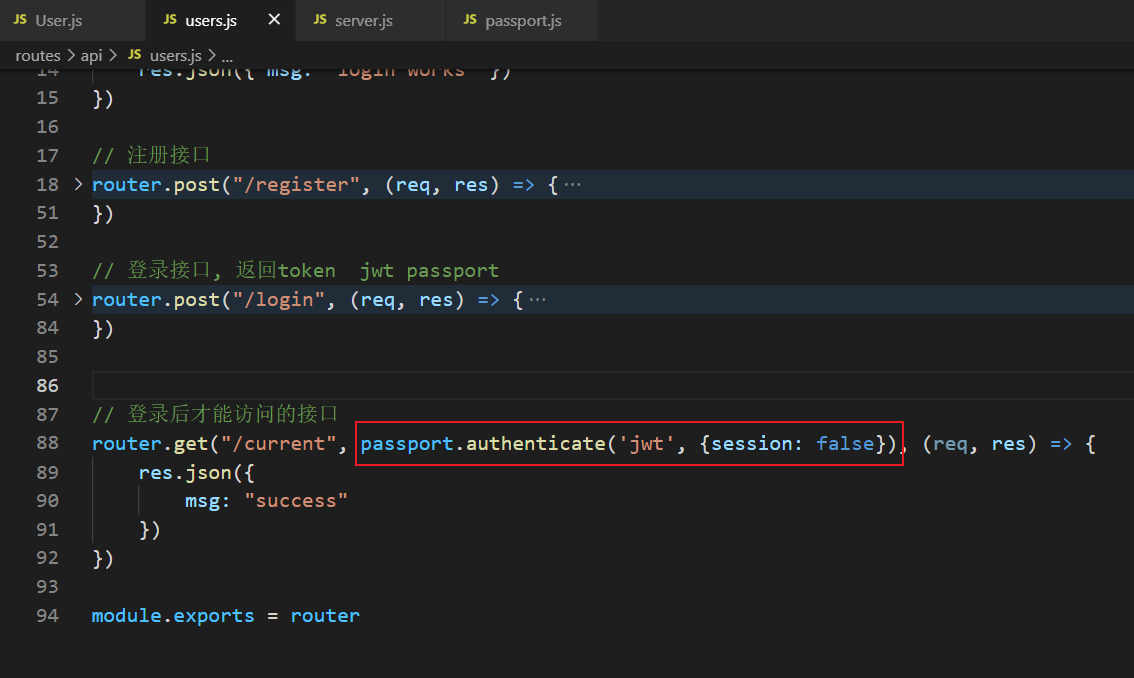Click JS icon on passport.js tab
The width and height of the screenshot is (1134, 678).
coord(470,20)
